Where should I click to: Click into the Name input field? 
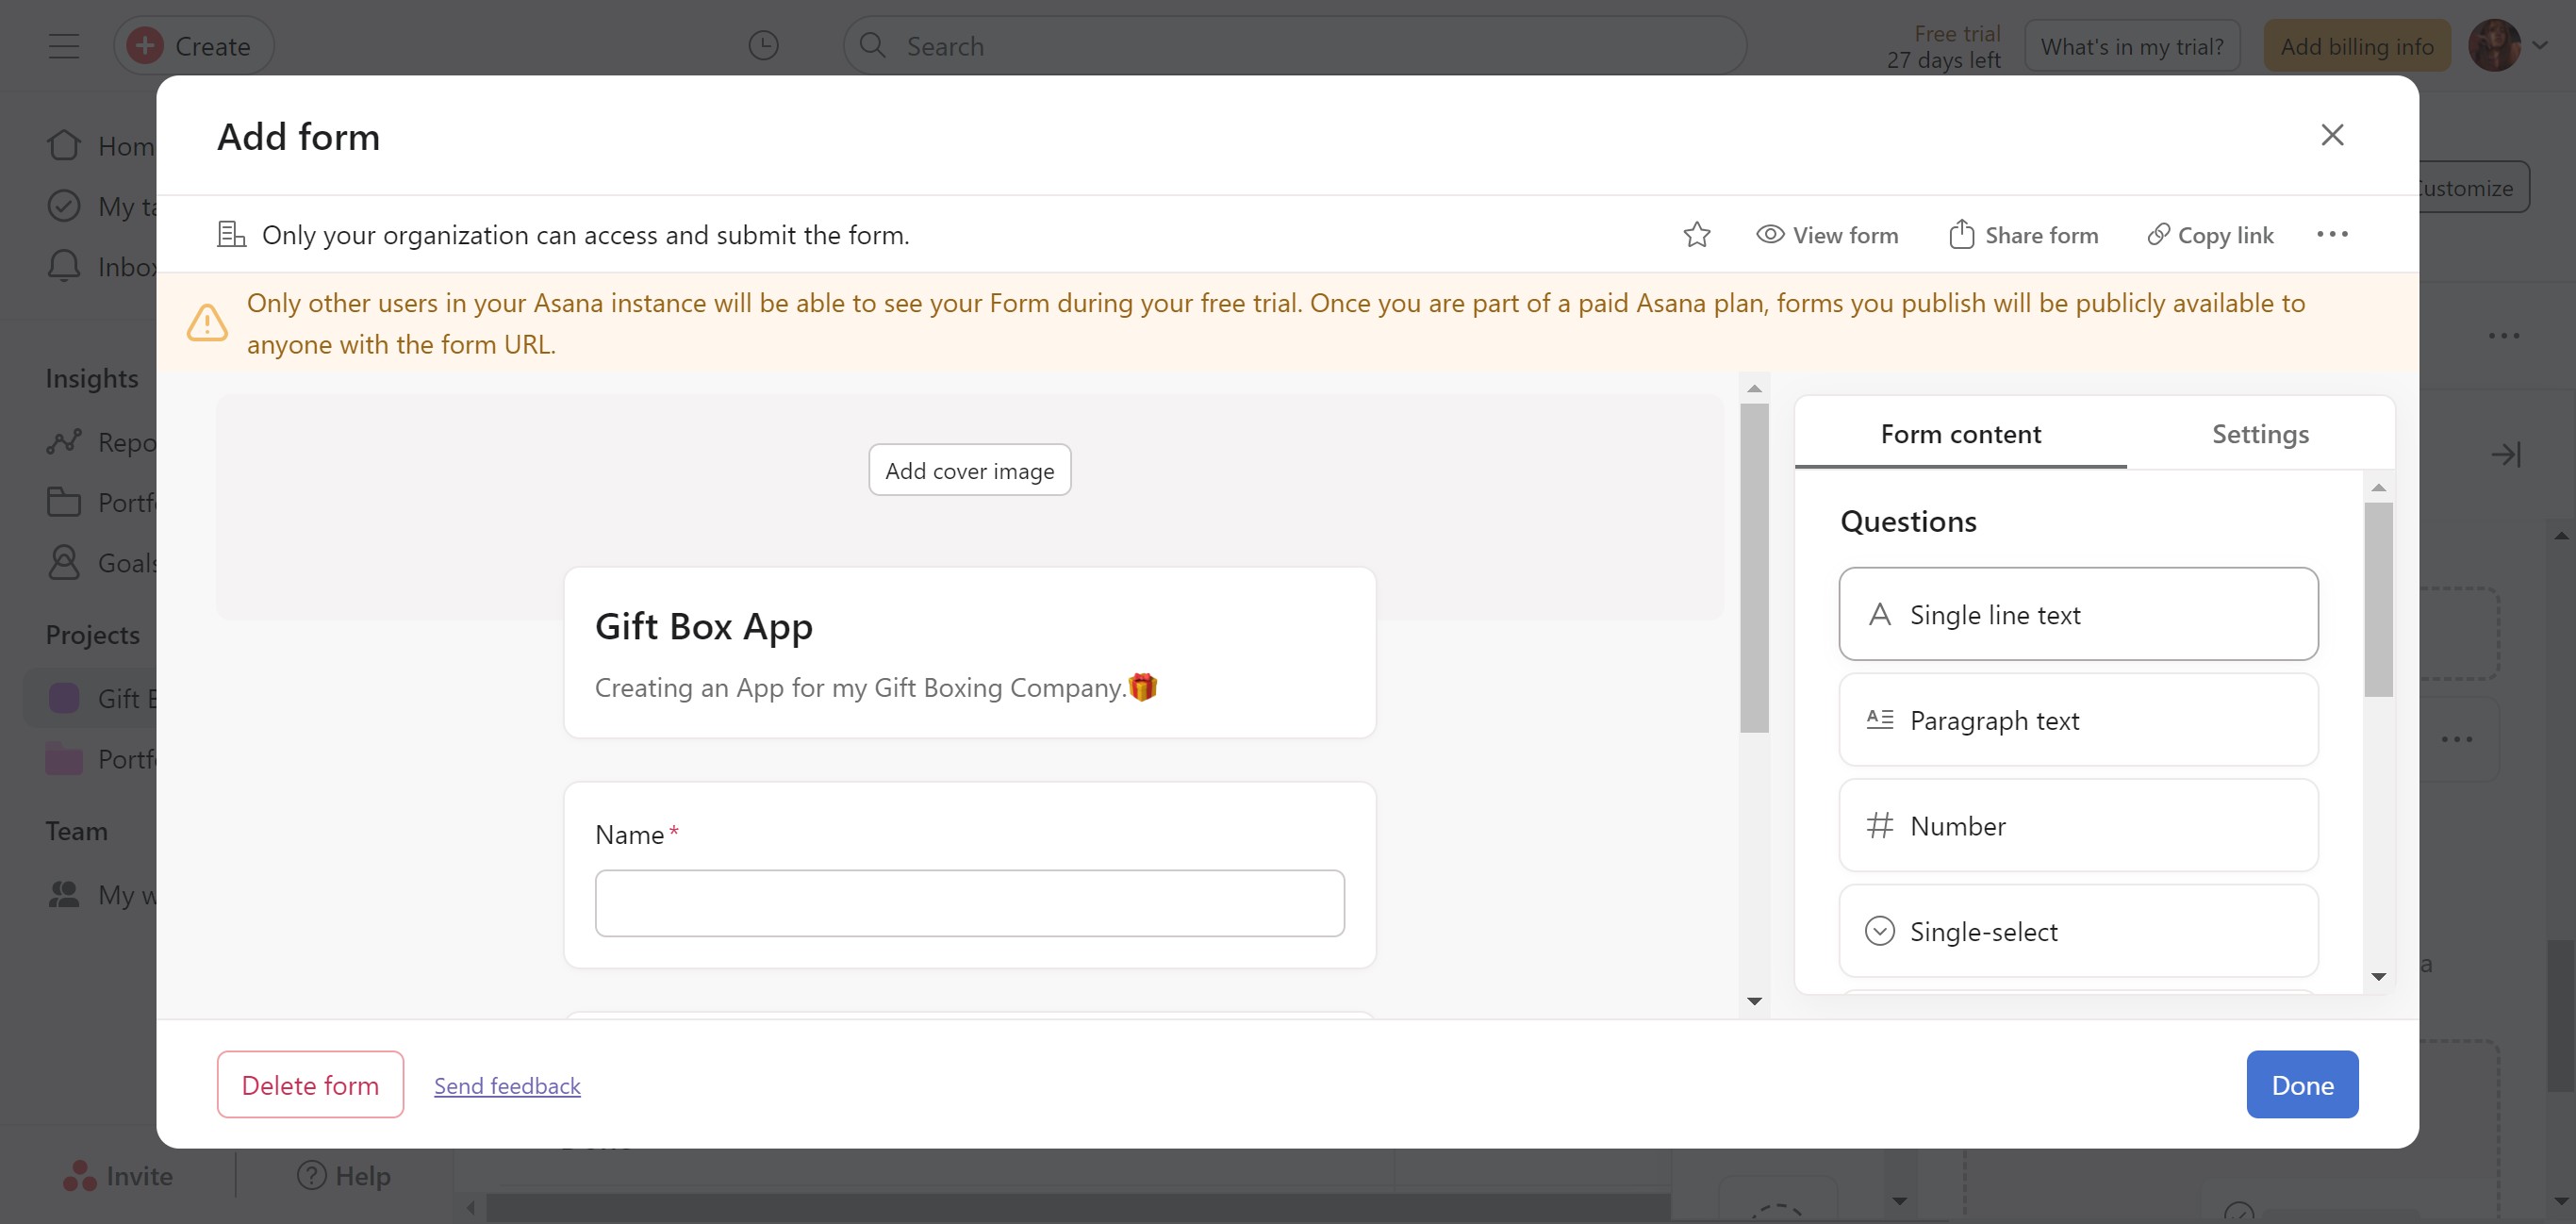[x=969, y=903]
